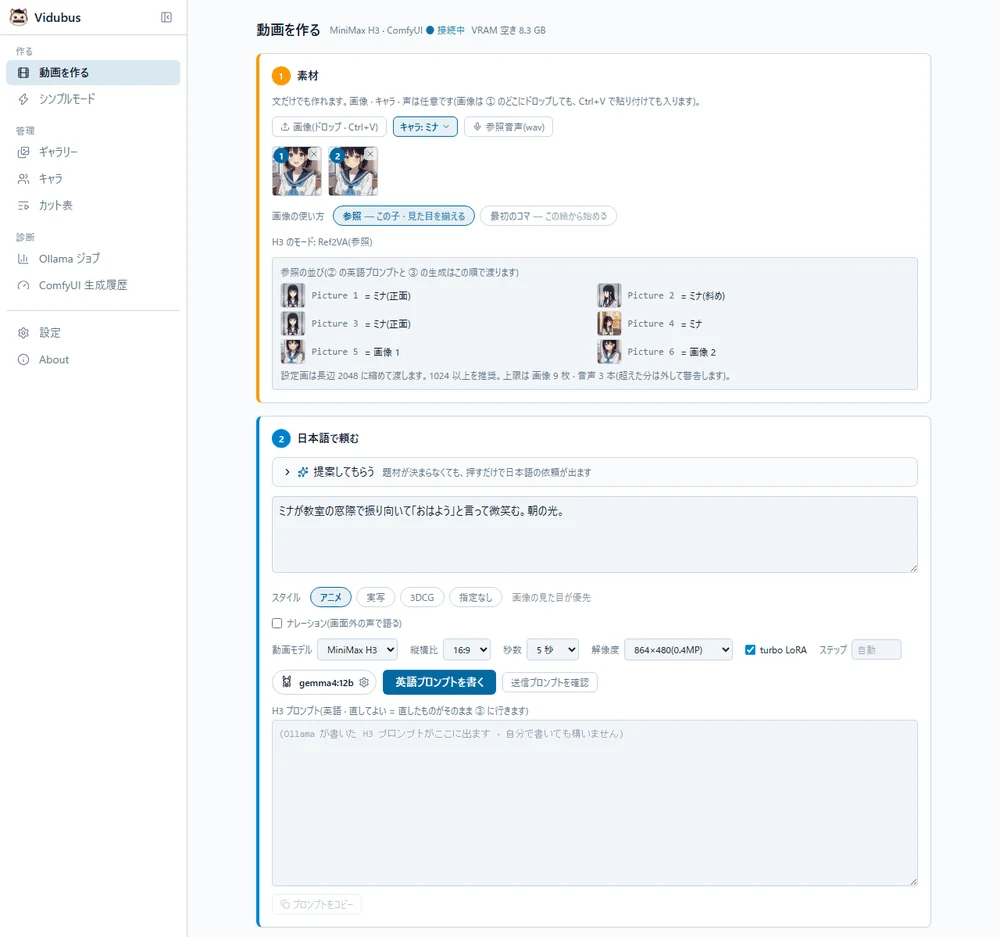Viewport: 1000px width, 937px height.
Task: Click the Picture 3 ミナ(正面) reference icon
Action: pos(293,323)
